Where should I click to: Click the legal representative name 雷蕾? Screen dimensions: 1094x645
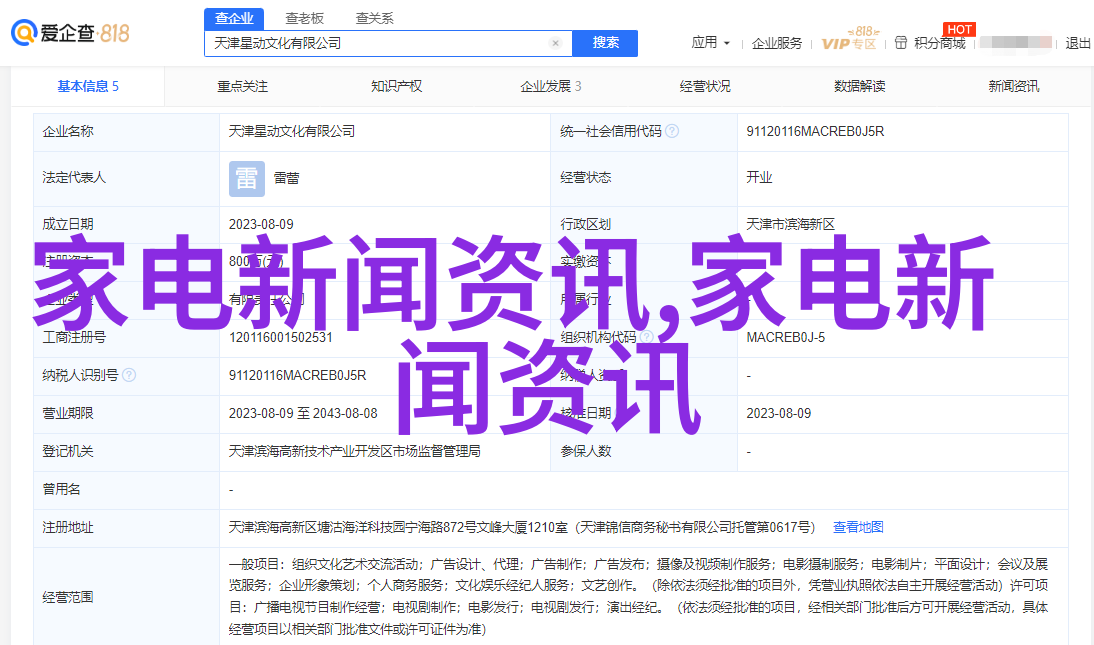pyautogui.click(x=286, y=178)
